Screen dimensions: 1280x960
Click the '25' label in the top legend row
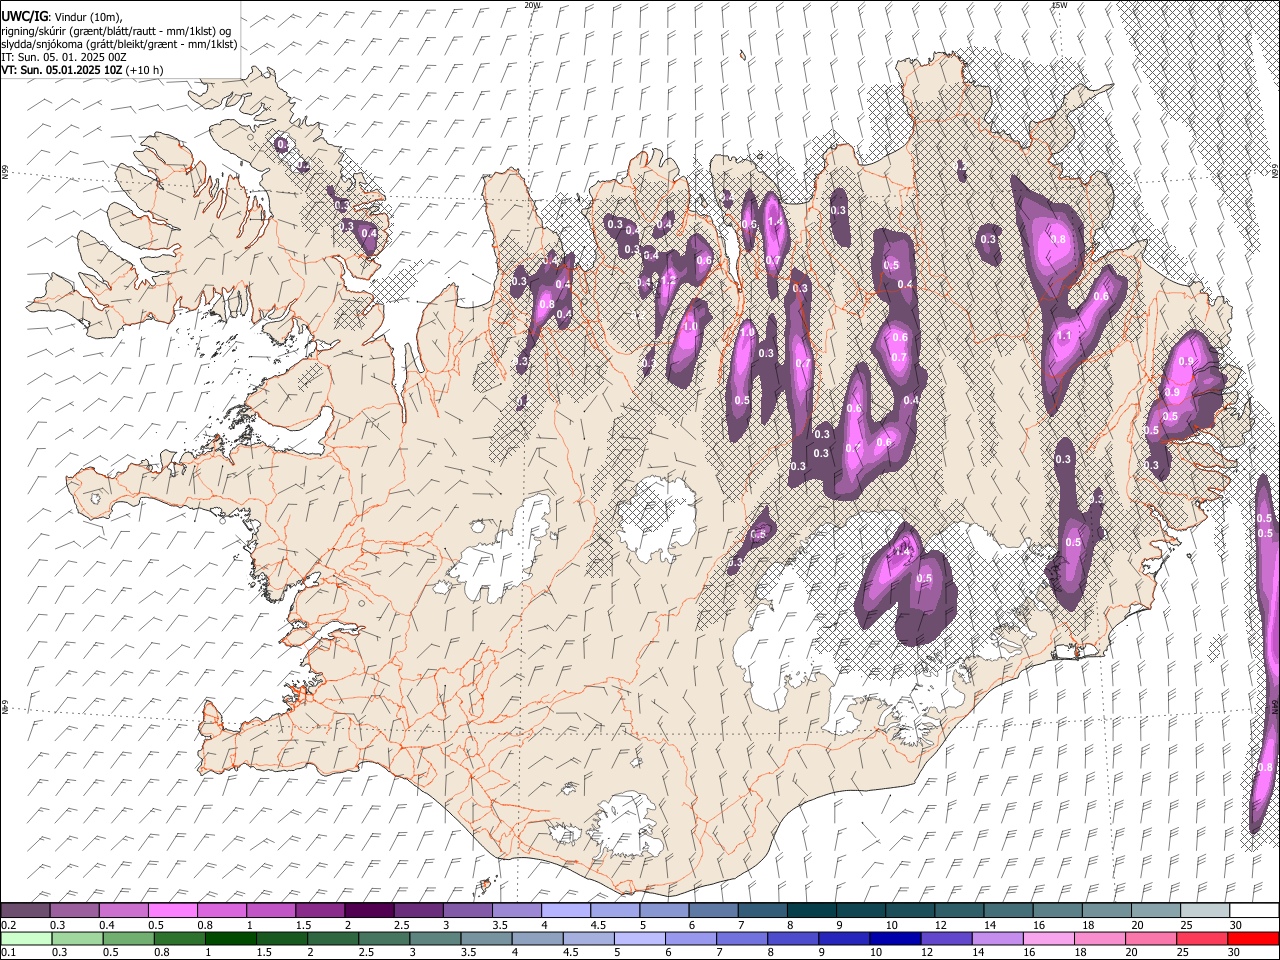click(x=1186, y=925)
